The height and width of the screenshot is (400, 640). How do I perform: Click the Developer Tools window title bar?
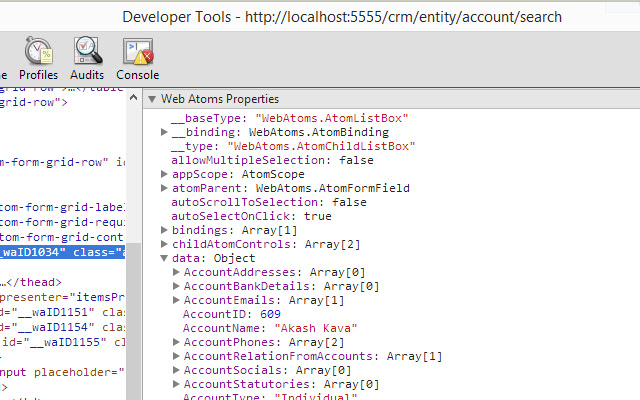tap(341, 17)
